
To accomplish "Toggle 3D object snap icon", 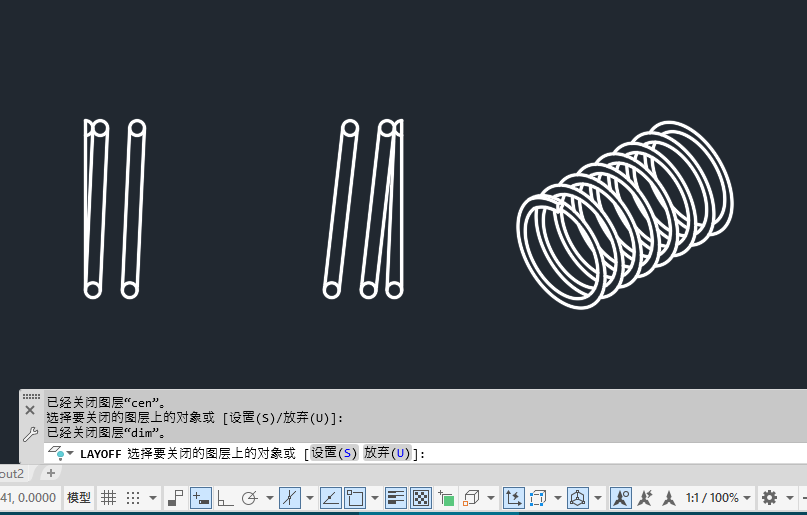I will click(x=471, y=498).
